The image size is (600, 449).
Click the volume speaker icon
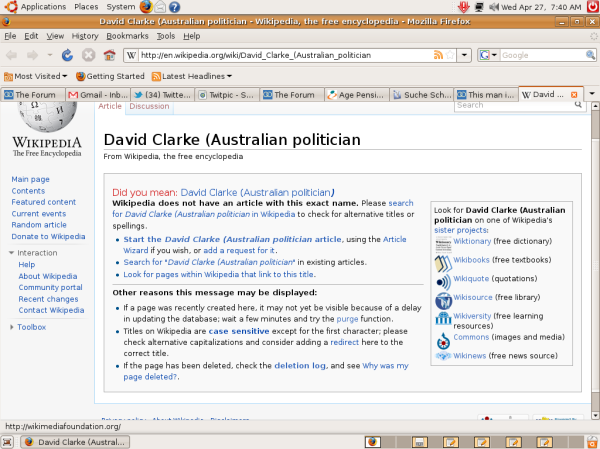pos(494,7)
